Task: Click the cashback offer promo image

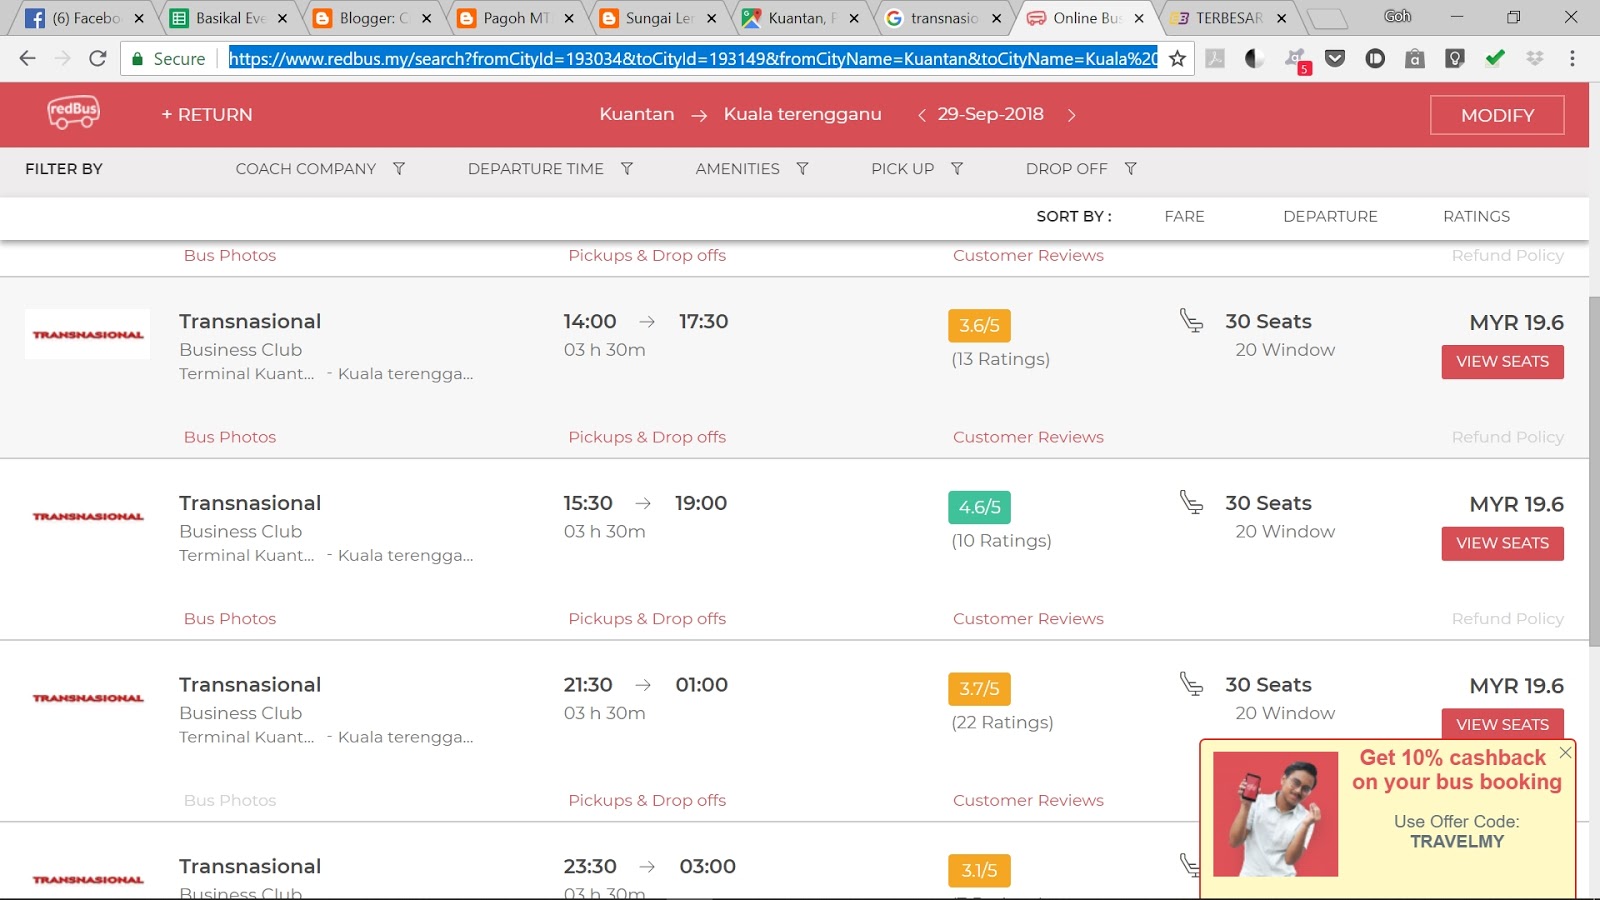Action: (x=1275, y=814)
